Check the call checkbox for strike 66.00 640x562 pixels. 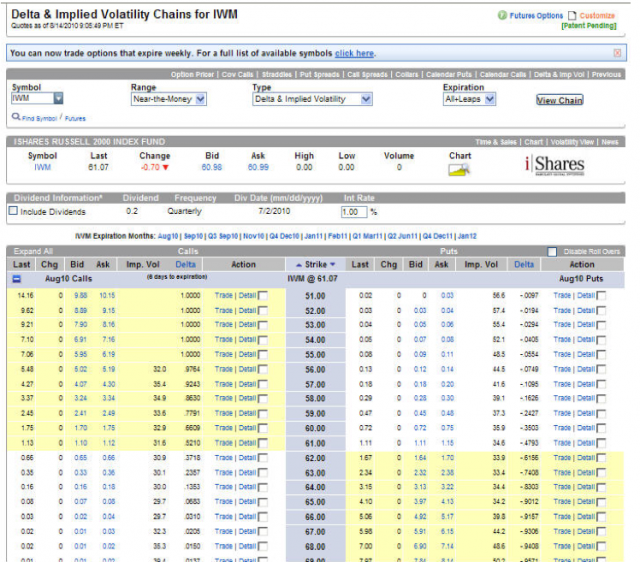coord(263,518)
